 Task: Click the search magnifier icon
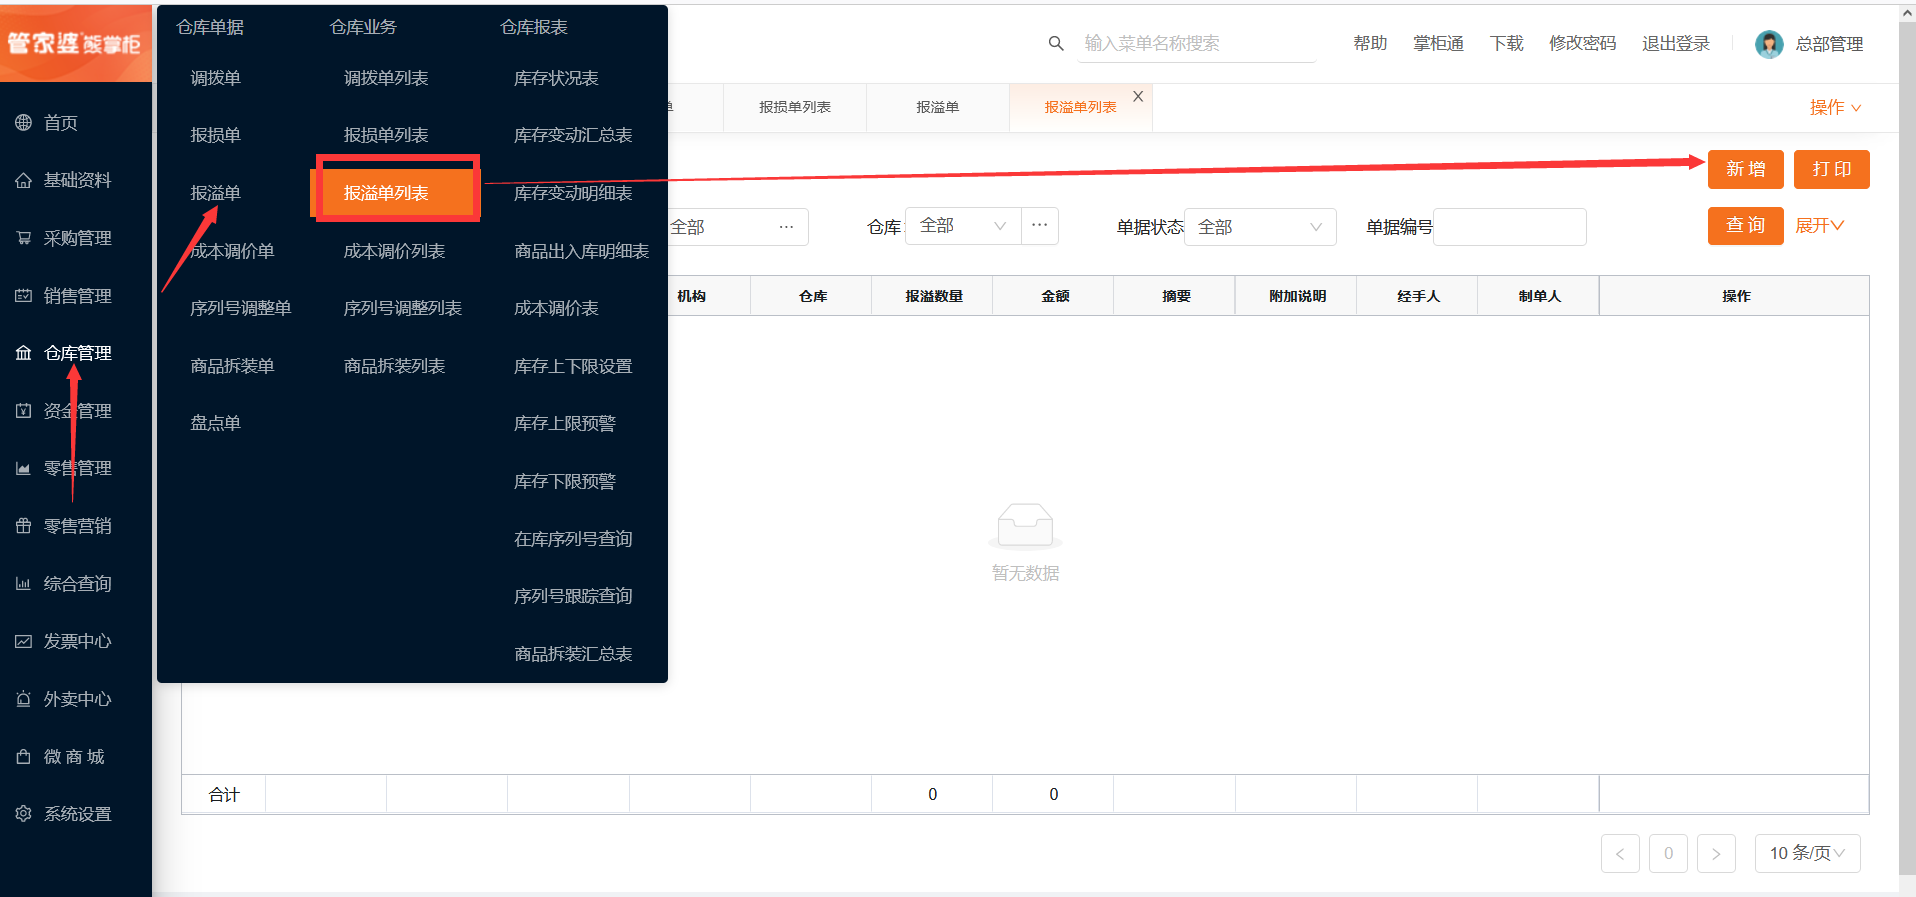(x=1056, y=43)
